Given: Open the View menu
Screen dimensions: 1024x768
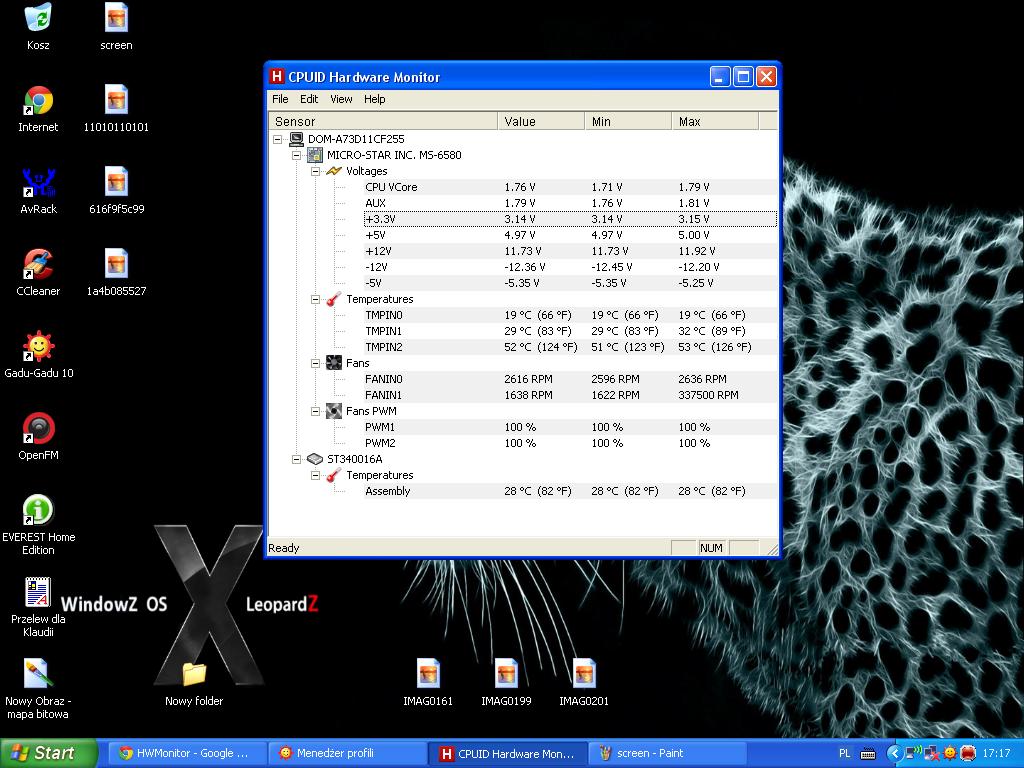Looking at the screenshot, I should (341, 99).
